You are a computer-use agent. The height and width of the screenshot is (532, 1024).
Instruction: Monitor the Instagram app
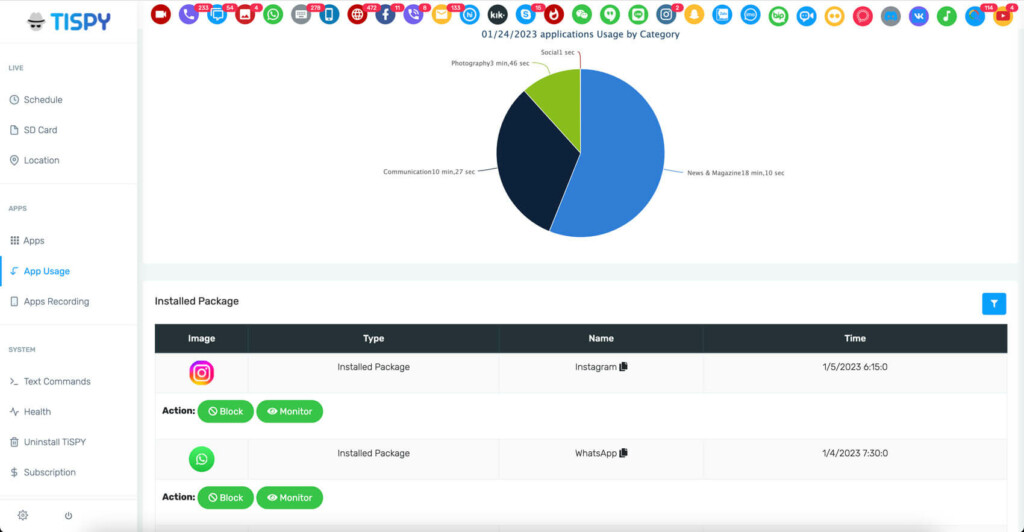[x=290, y=411]
